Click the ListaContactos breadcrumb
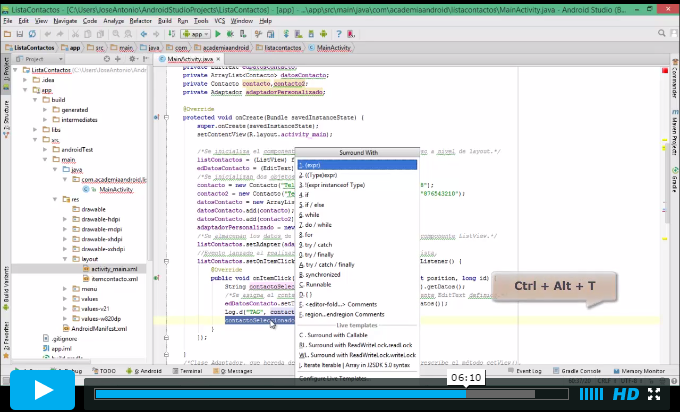Viewport: 680px width, 412px height. click(30, 48)
